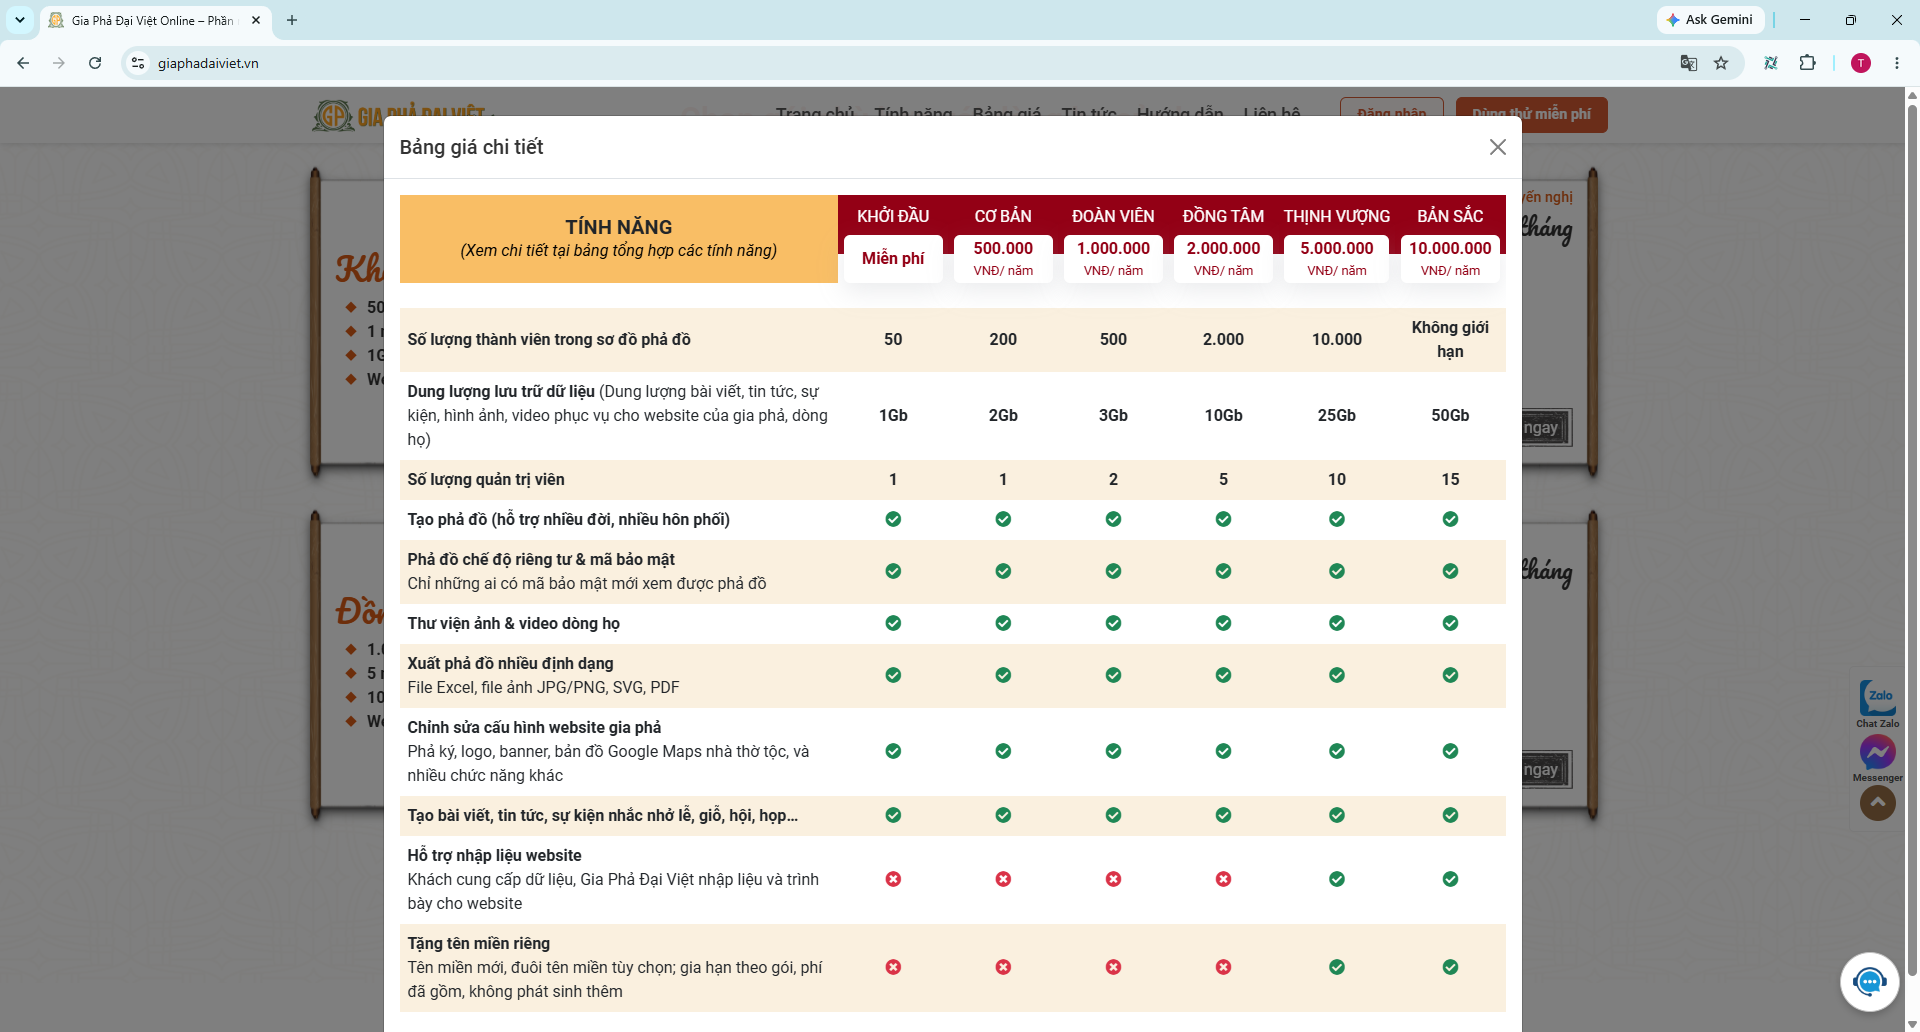
Task: Click the back-to-top arrow button
Action: (1878, 803)
